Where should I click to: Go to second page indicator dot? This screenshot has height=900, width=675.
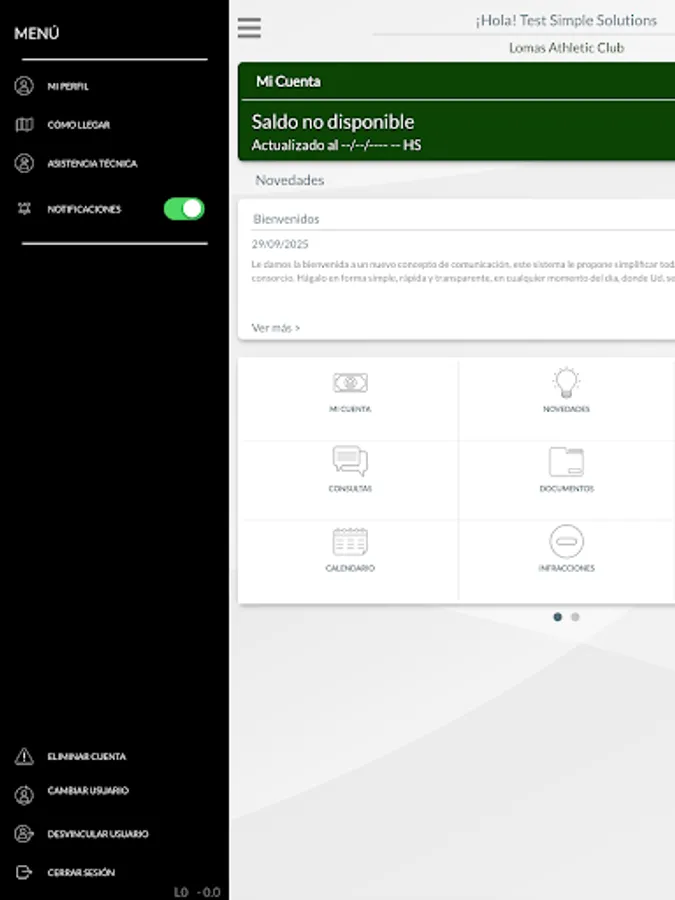pos(575,617)
